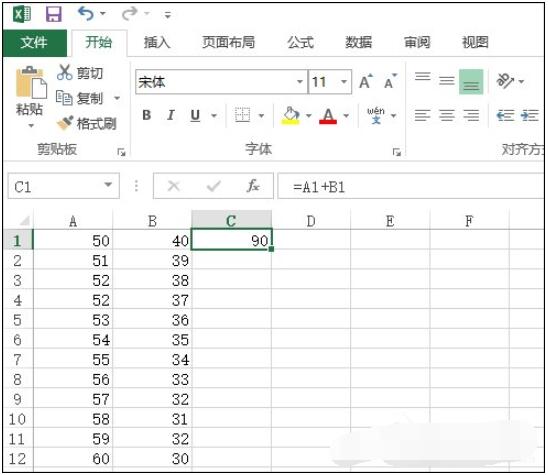548x475 pixels.
Task: Open the 复制 dropdown arrow
Action: (x=117, y=98)
